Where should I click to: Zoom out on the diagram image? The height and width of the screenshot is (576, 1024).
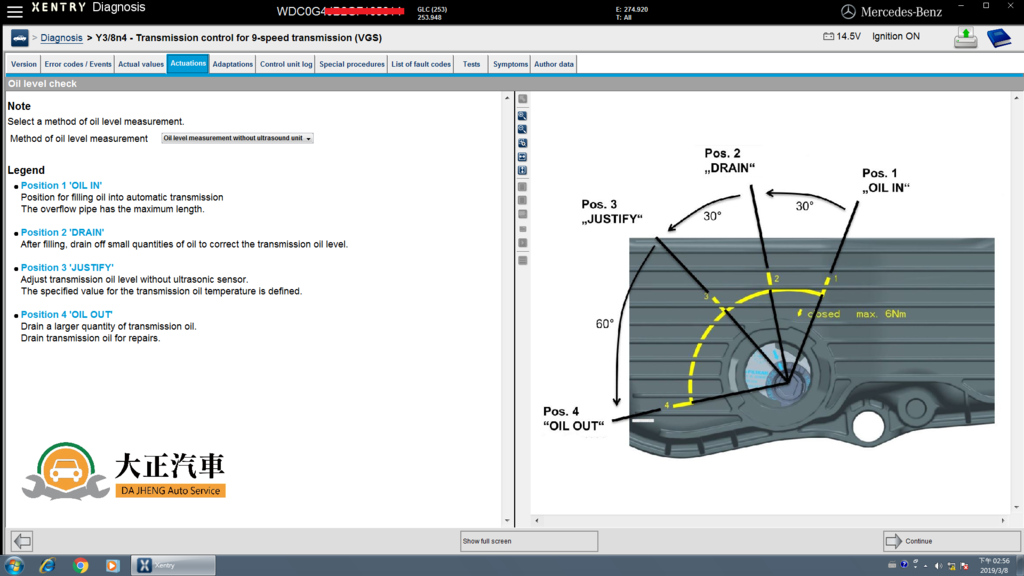523,130
